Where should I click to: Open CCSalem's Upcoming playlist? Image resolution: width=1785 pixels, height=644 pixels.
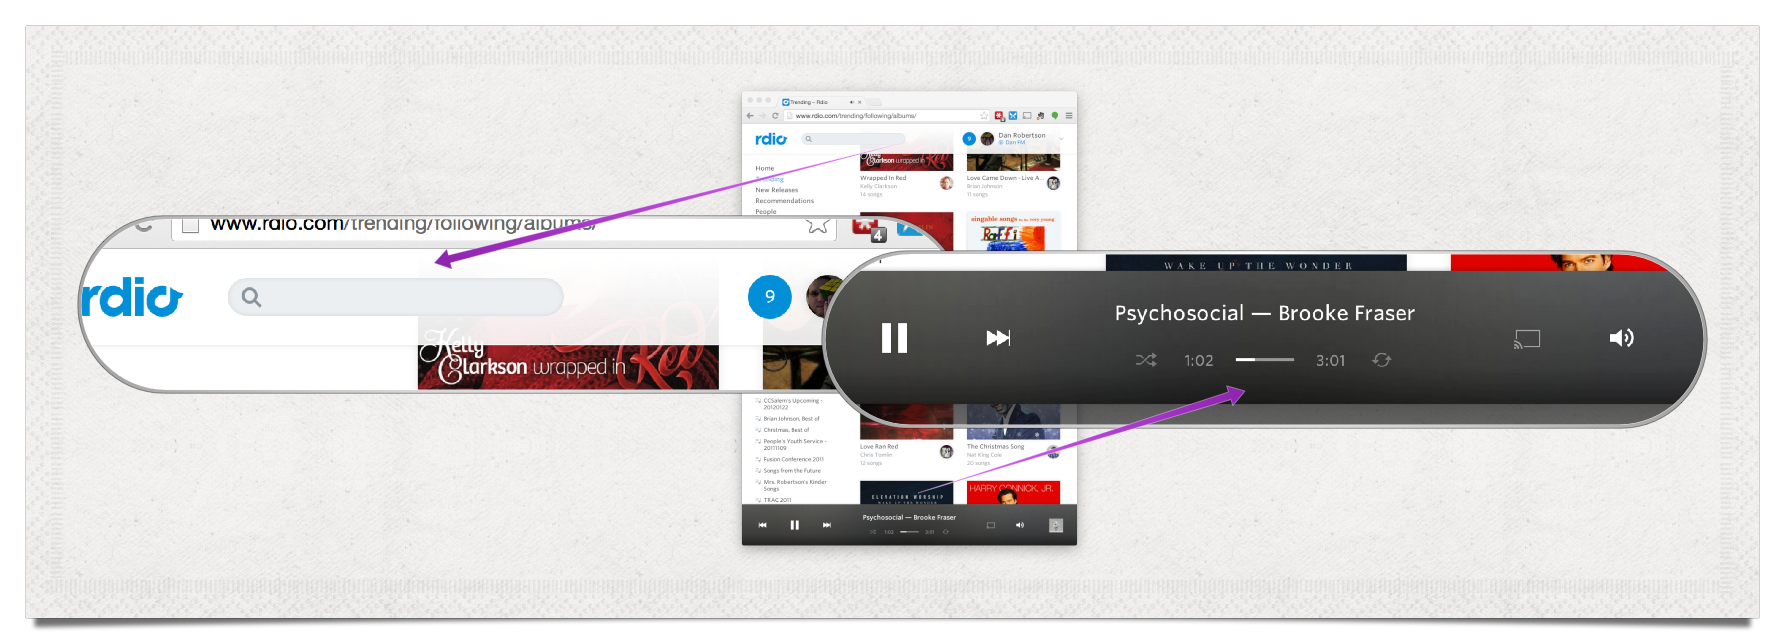[793, 404]
